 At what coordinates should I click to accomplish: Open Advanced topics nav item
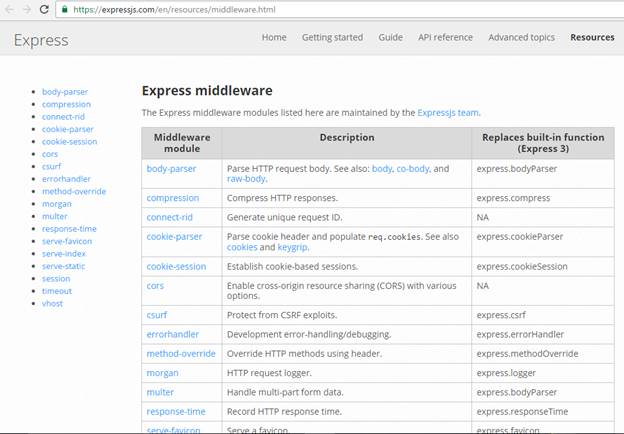tap(521, 37)
